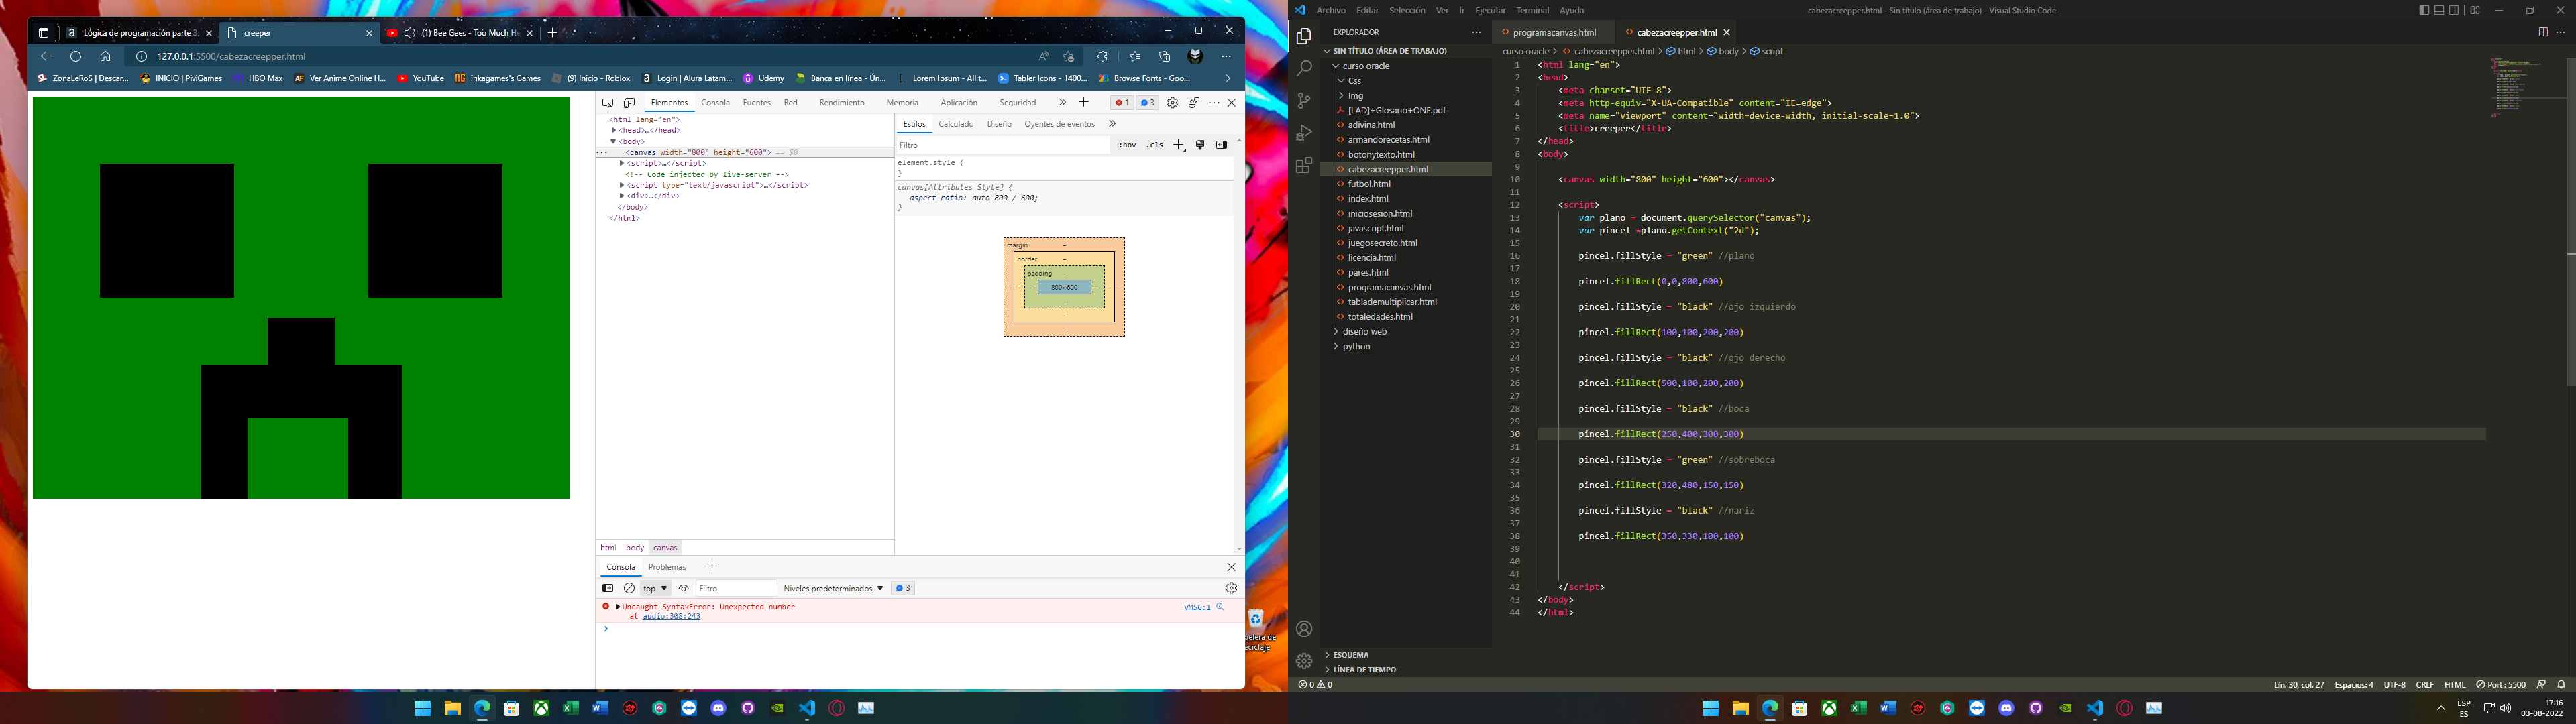Click the error and warning count in status bar

1316,685
